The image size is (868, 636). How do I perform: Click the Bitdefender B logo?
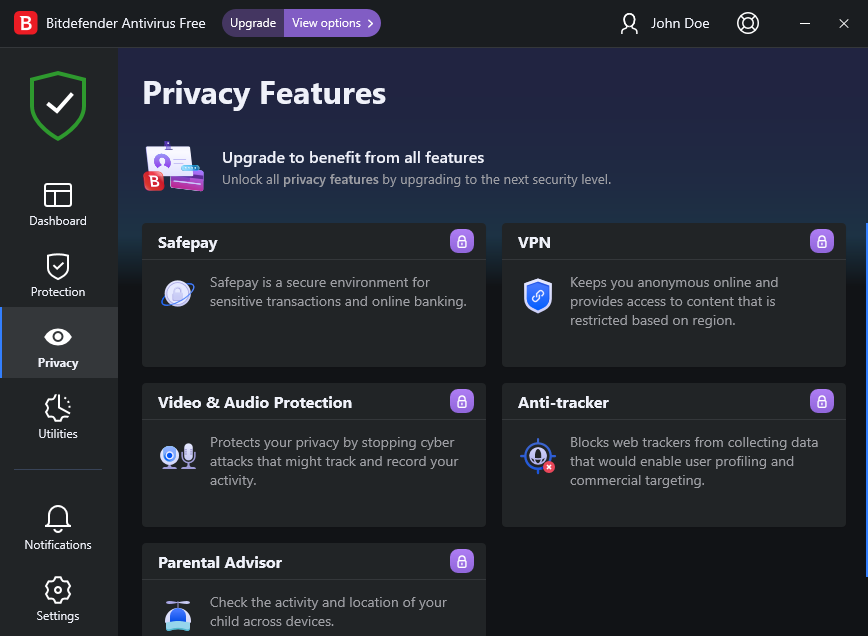26,23
